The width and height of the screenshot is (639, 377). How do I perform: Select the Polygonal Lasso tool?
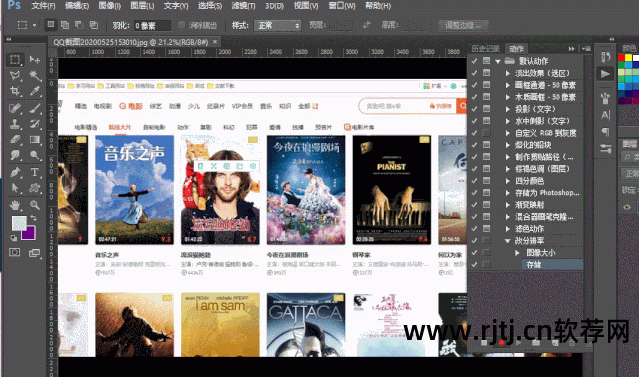[x=15, y=75]
